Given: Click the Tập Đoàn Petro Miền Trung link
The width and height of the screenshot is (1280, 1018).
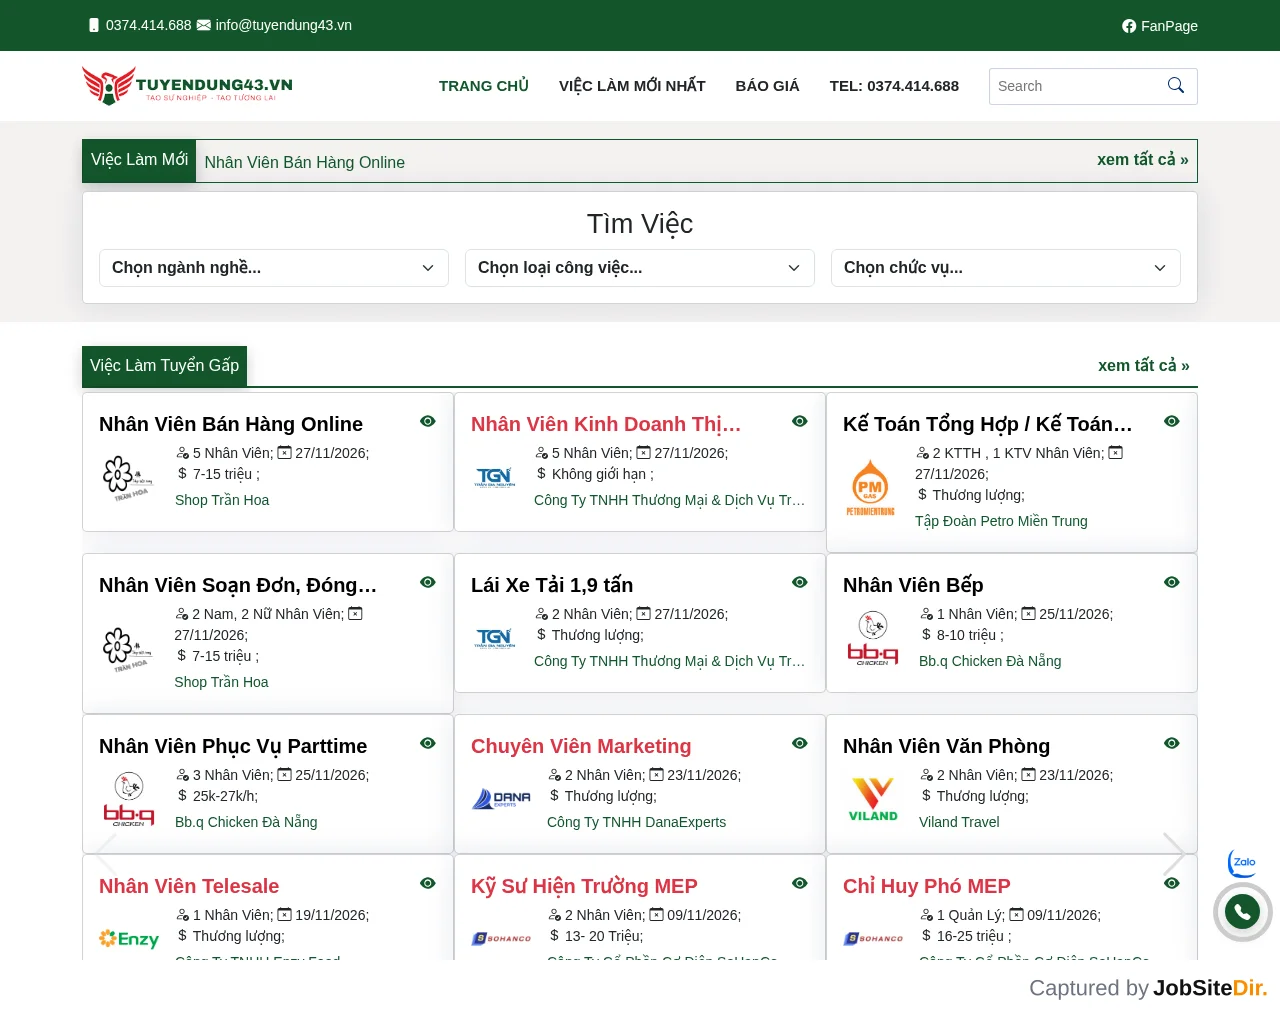Looking at the screenshot, I should (1001, 521).
